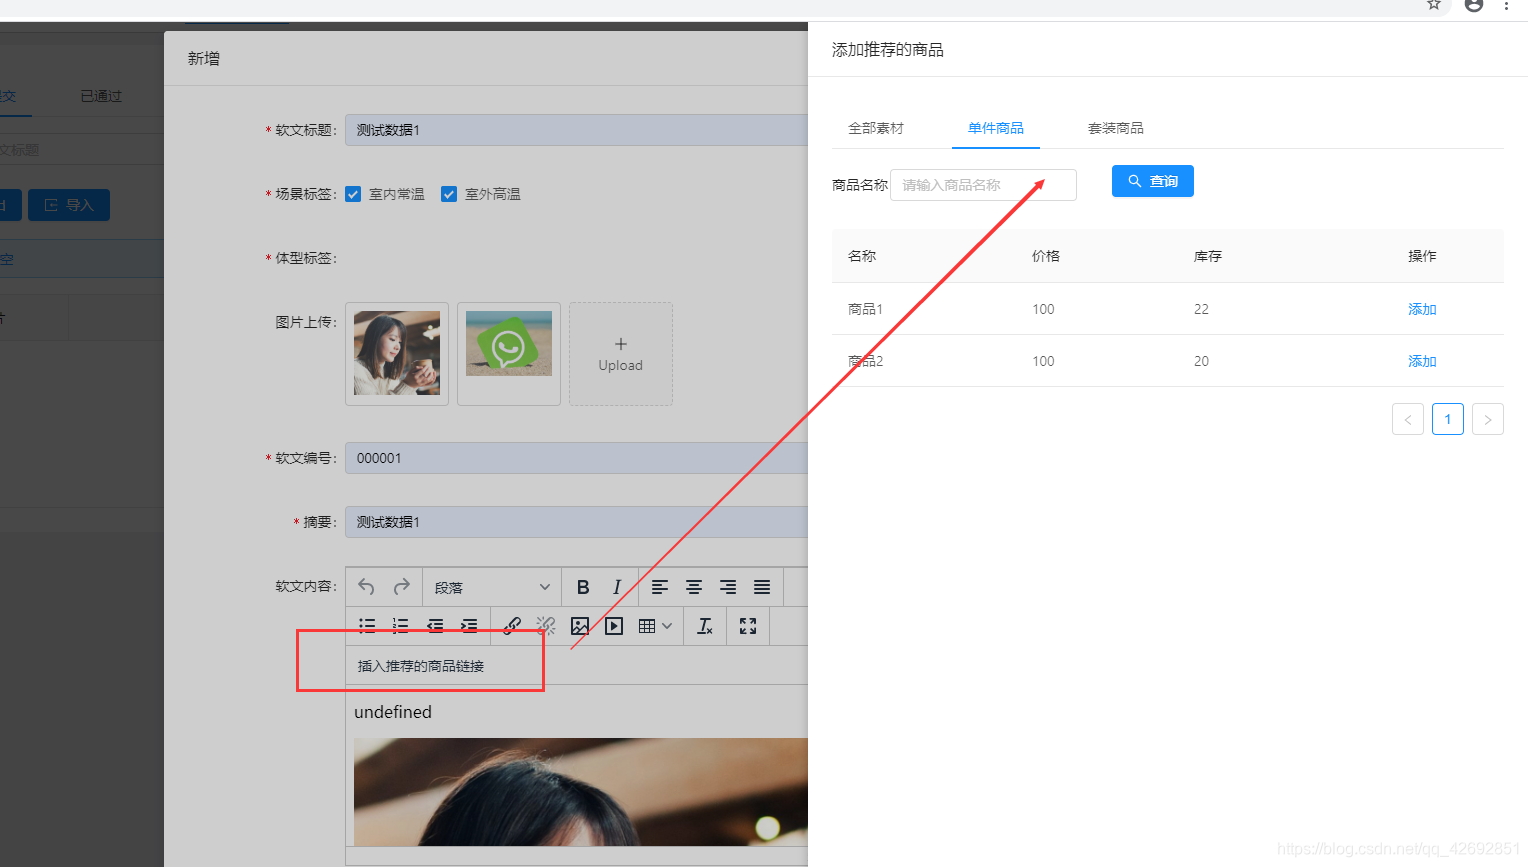The width and height of the screenshot is (1528, 867).
Task: Decrease indent in editor
Action: tap(435, 626)
